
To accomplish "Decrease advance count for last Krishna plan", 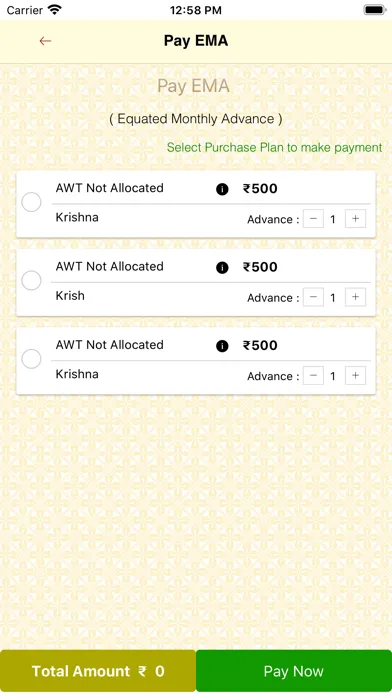I will (x=313, y=376).
